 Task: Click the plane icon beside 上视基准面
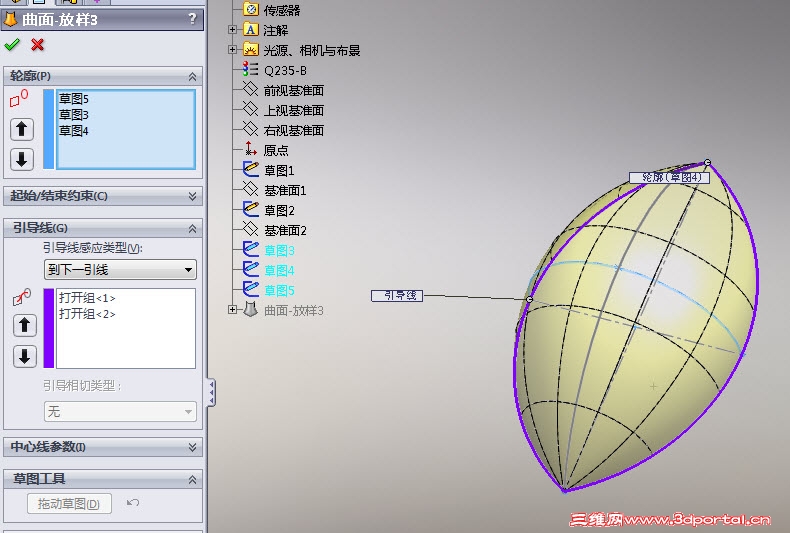[250, 109]
